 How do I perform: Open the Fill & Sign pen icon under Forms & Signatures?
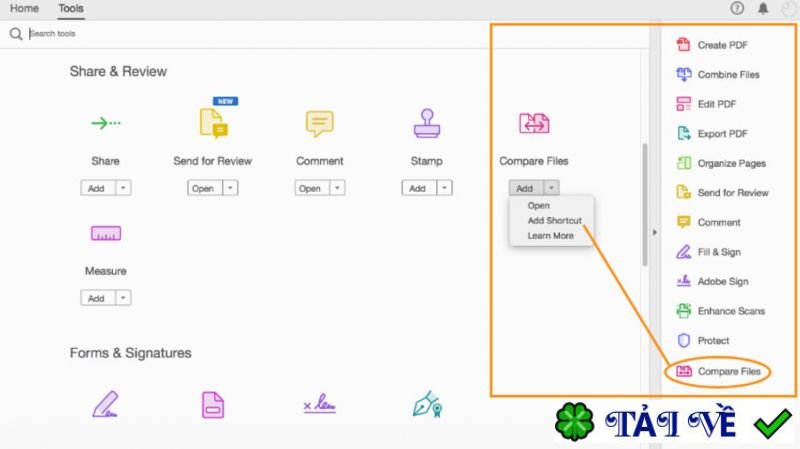click(x=106, y=405)
